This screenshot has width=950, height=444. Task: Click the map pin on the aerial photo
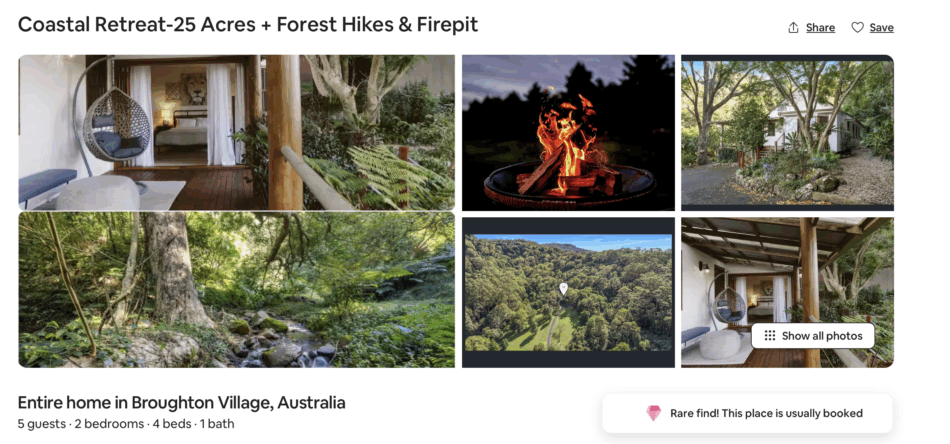[x=563, y=289]
